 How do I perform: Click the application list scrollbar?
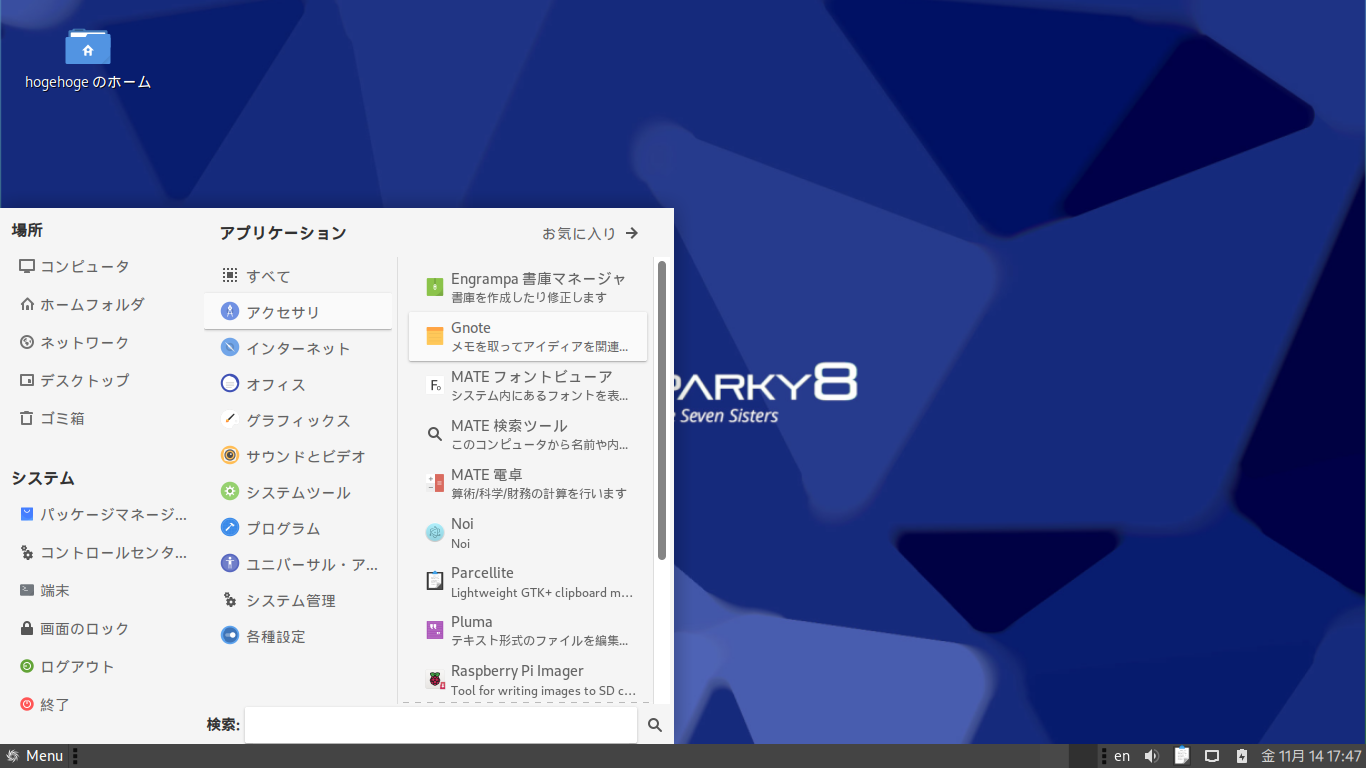662,410
